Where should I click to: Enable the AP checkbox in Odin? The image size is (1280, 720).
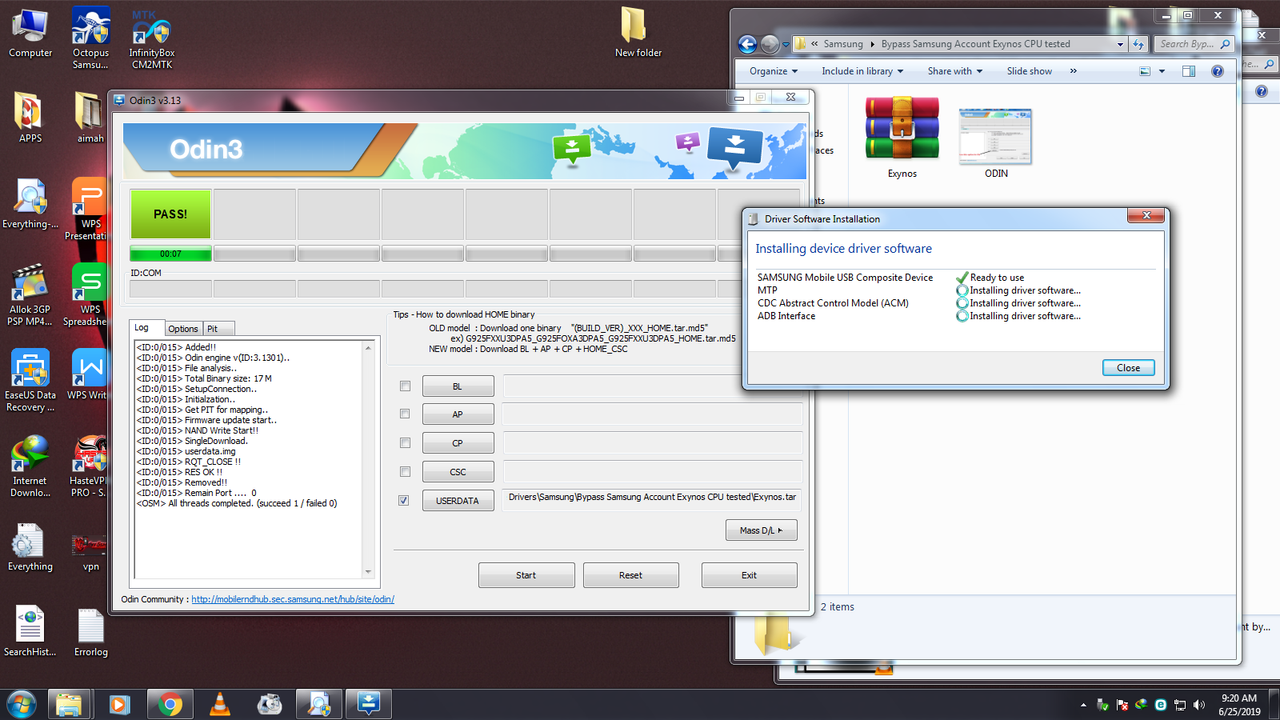tap(405, 413)
